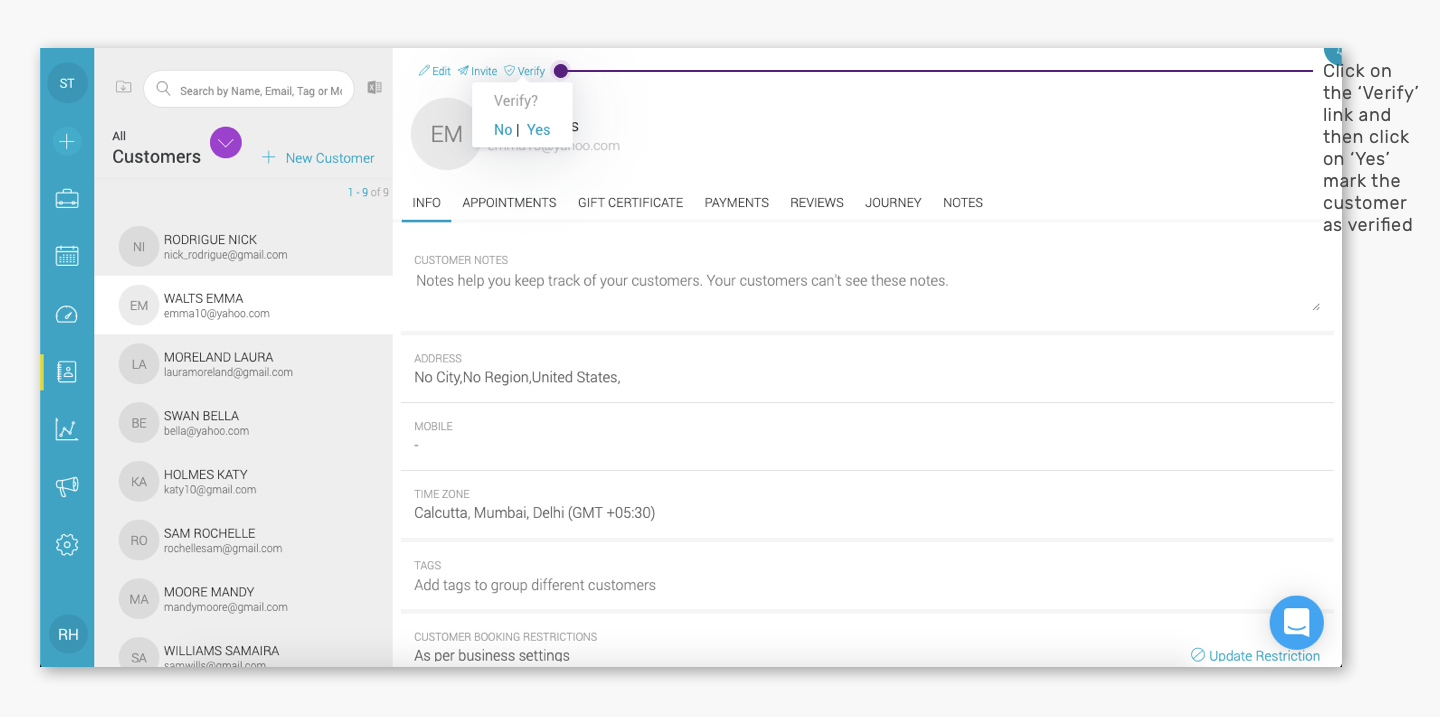Click the Customer Notes text area
This screenshot has width=1440, height=718.
pos(867,291)
